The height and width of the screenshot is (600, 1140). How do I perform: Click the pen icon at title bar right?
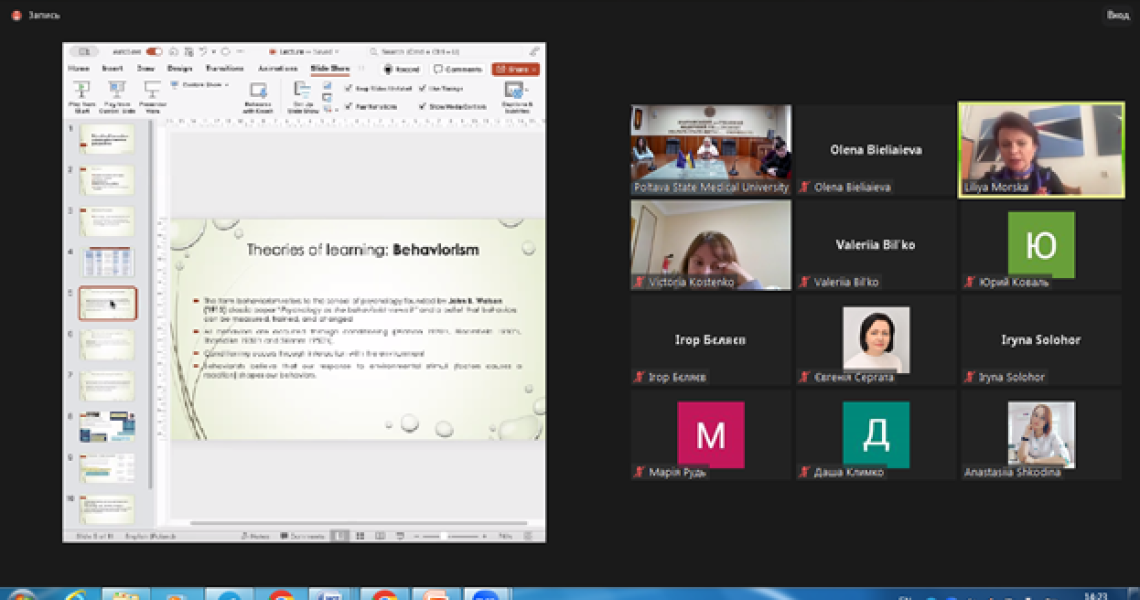[534, 52]
